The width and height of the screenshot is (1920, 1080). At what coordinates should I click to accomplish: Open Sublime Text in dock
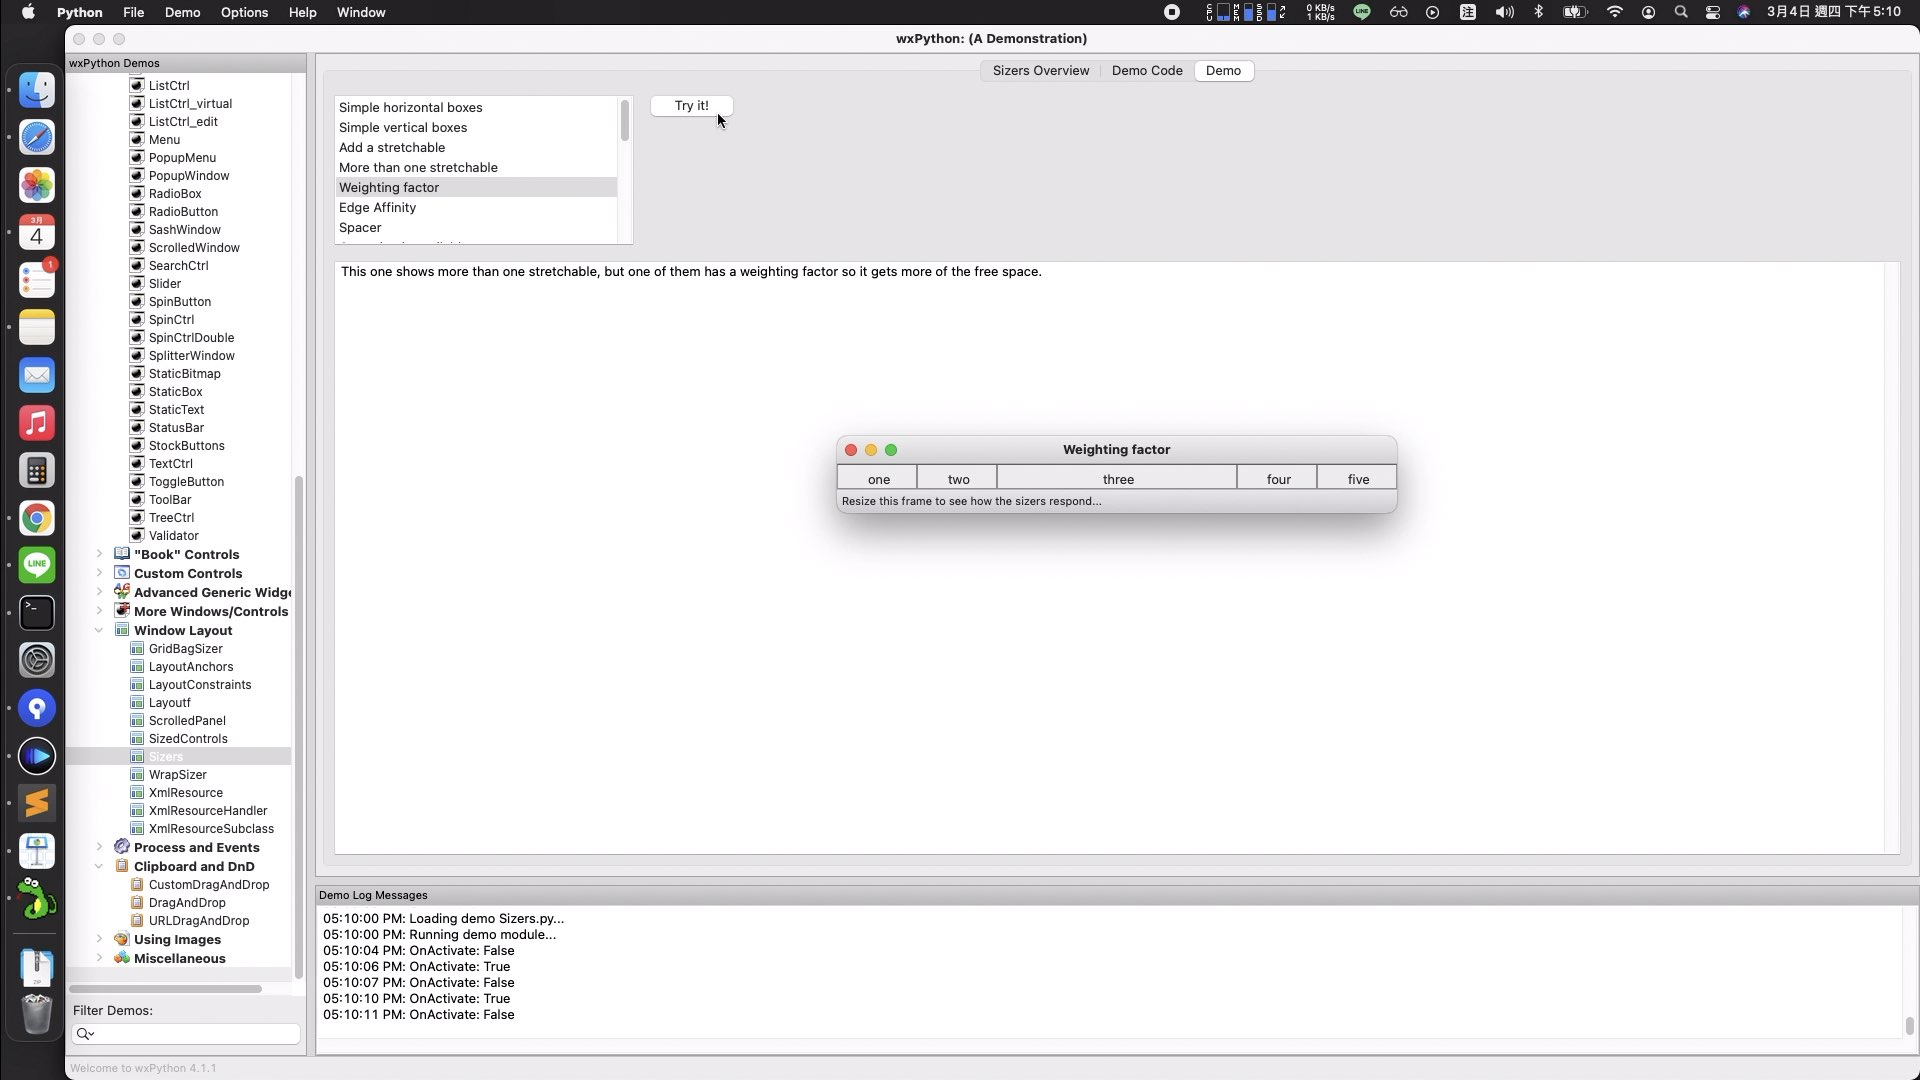(37, 803)
